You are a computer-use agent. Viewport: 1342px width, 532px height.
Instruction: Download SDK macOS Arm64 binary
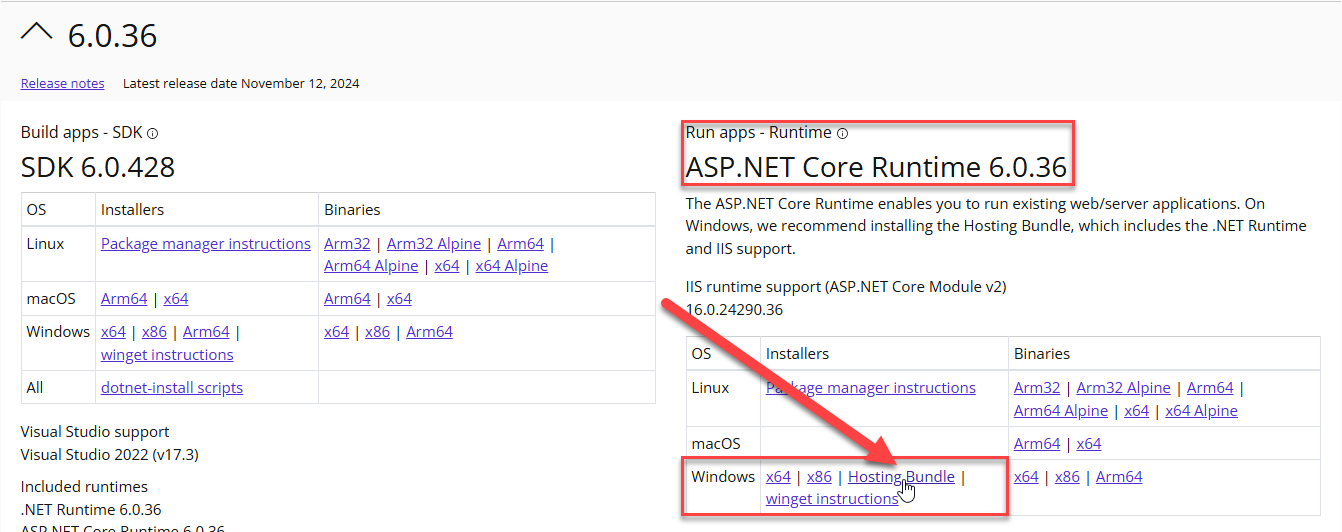pos(347,299)
